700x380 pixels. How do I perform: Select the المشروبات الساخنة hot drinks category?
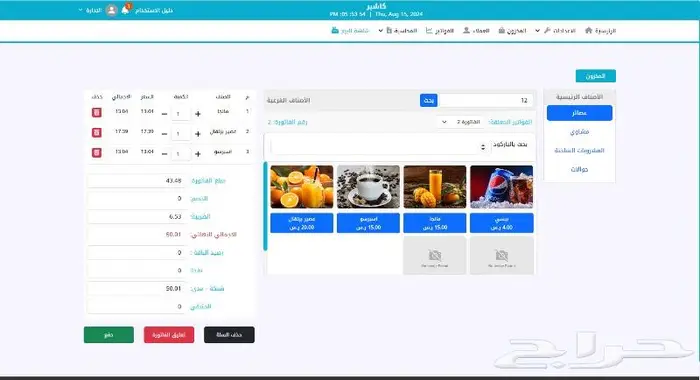click(x=579, y=150)
